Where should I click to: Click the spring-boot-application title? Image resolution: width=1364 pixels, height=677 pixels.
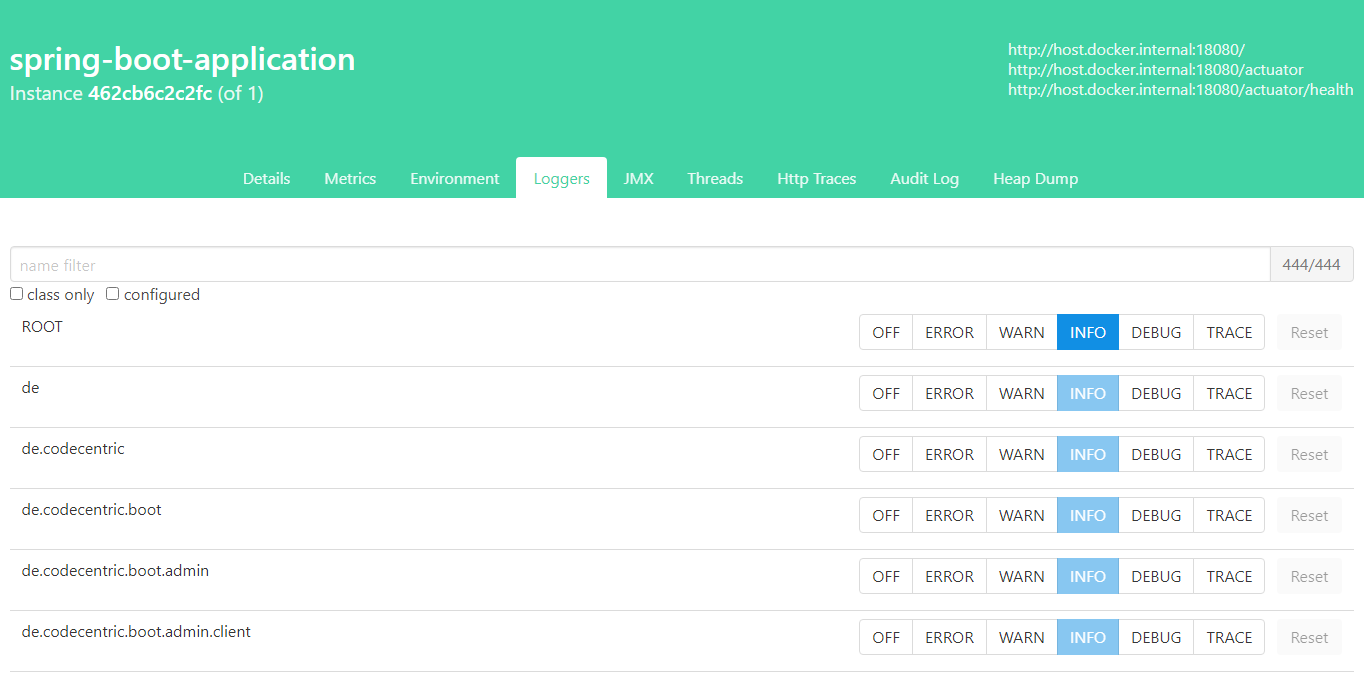point(182,60)
